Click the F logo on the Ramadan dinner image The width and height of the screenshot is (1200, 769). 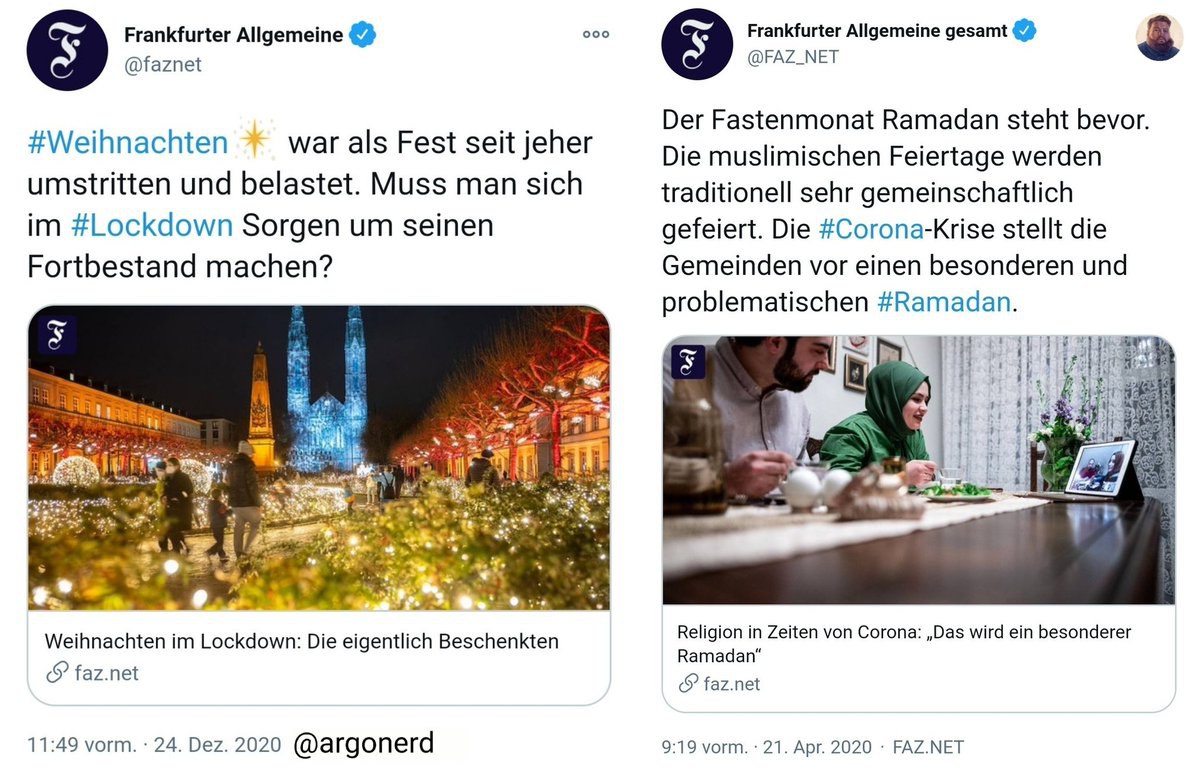click(x=688, y=361)
